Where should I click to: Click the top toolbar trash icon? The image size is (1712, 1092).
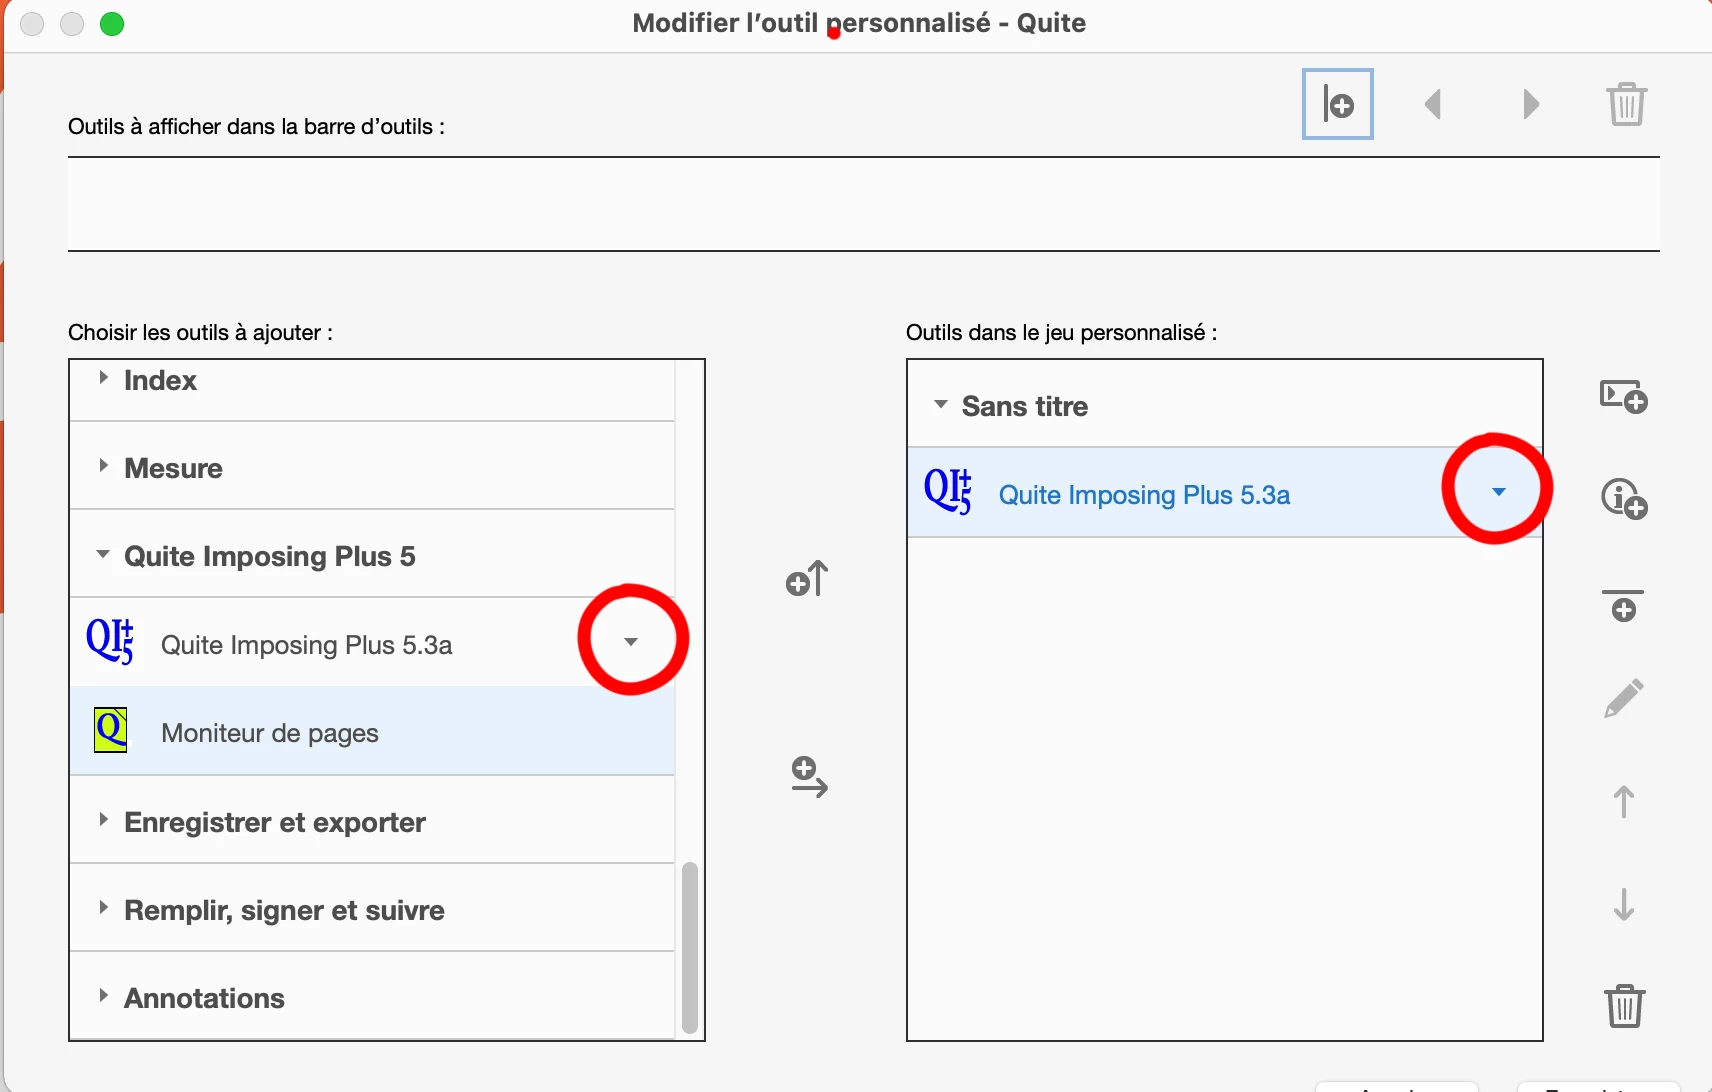point(1627,104)
